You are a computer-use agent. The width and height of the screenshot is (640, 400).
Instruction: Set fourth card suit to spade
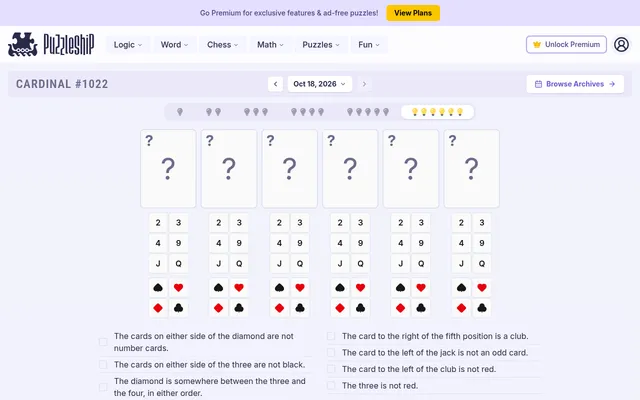click(x=340, y=288)
